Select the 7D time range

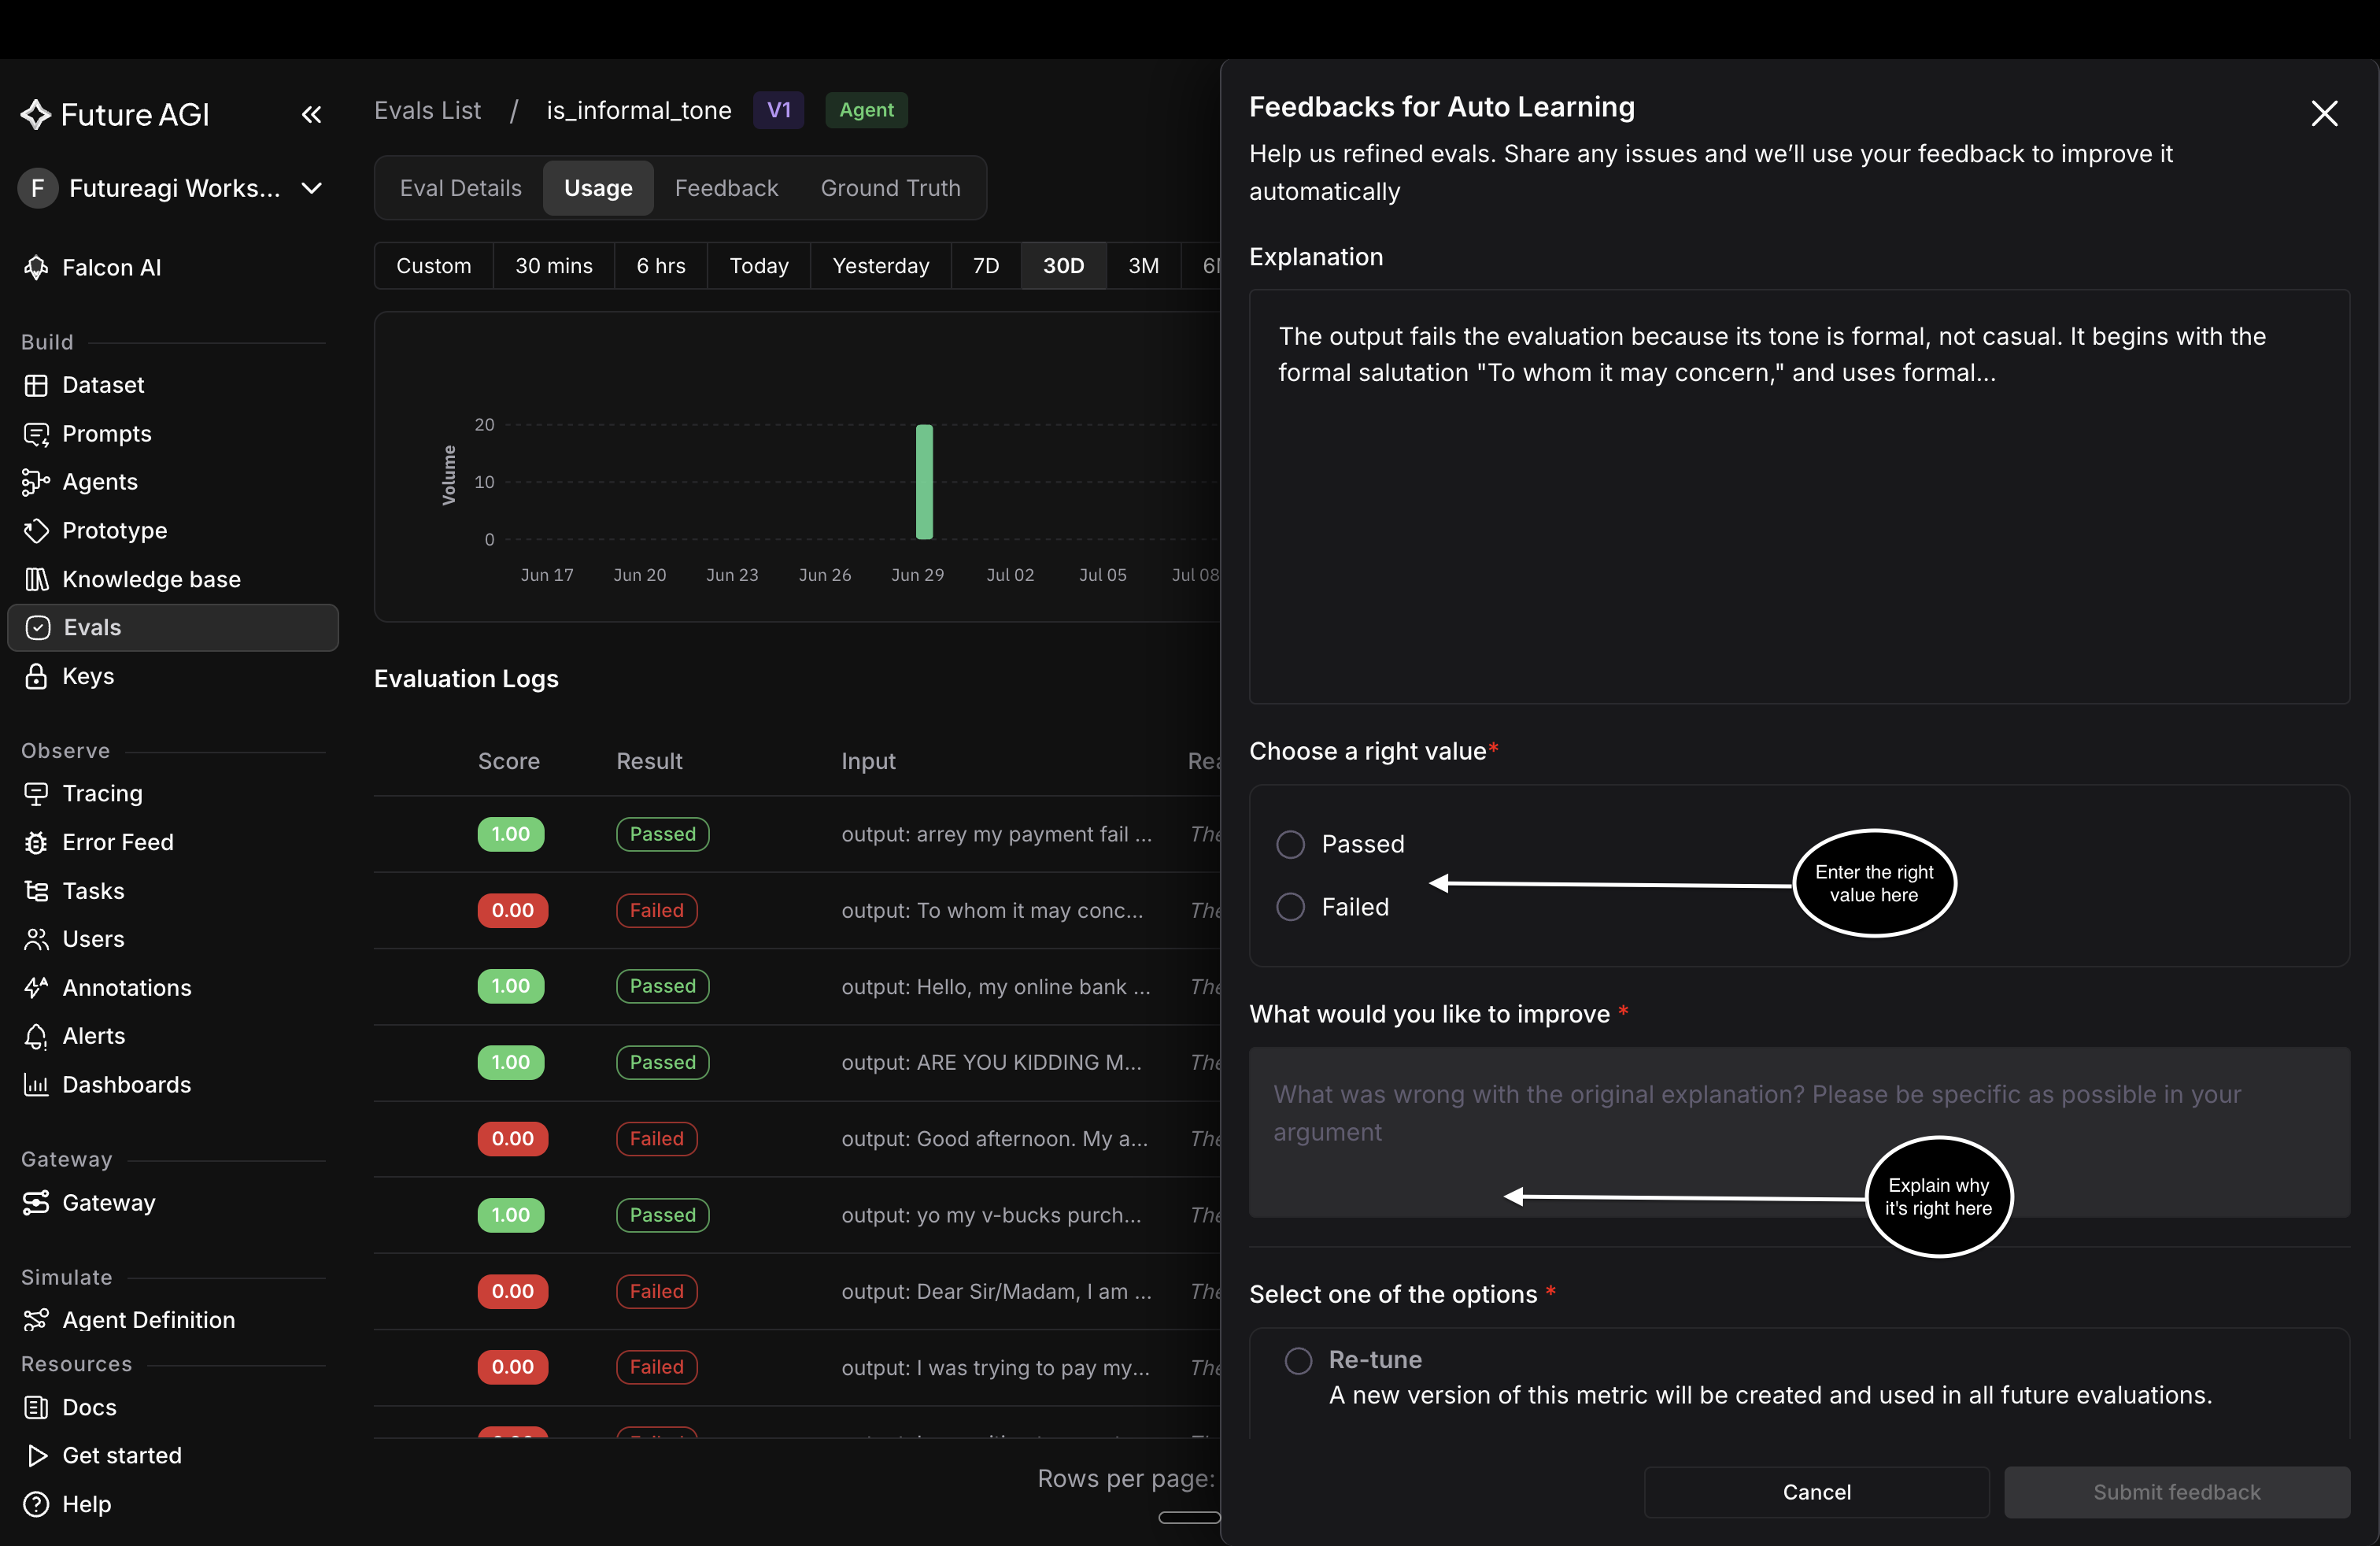(986, 266)
